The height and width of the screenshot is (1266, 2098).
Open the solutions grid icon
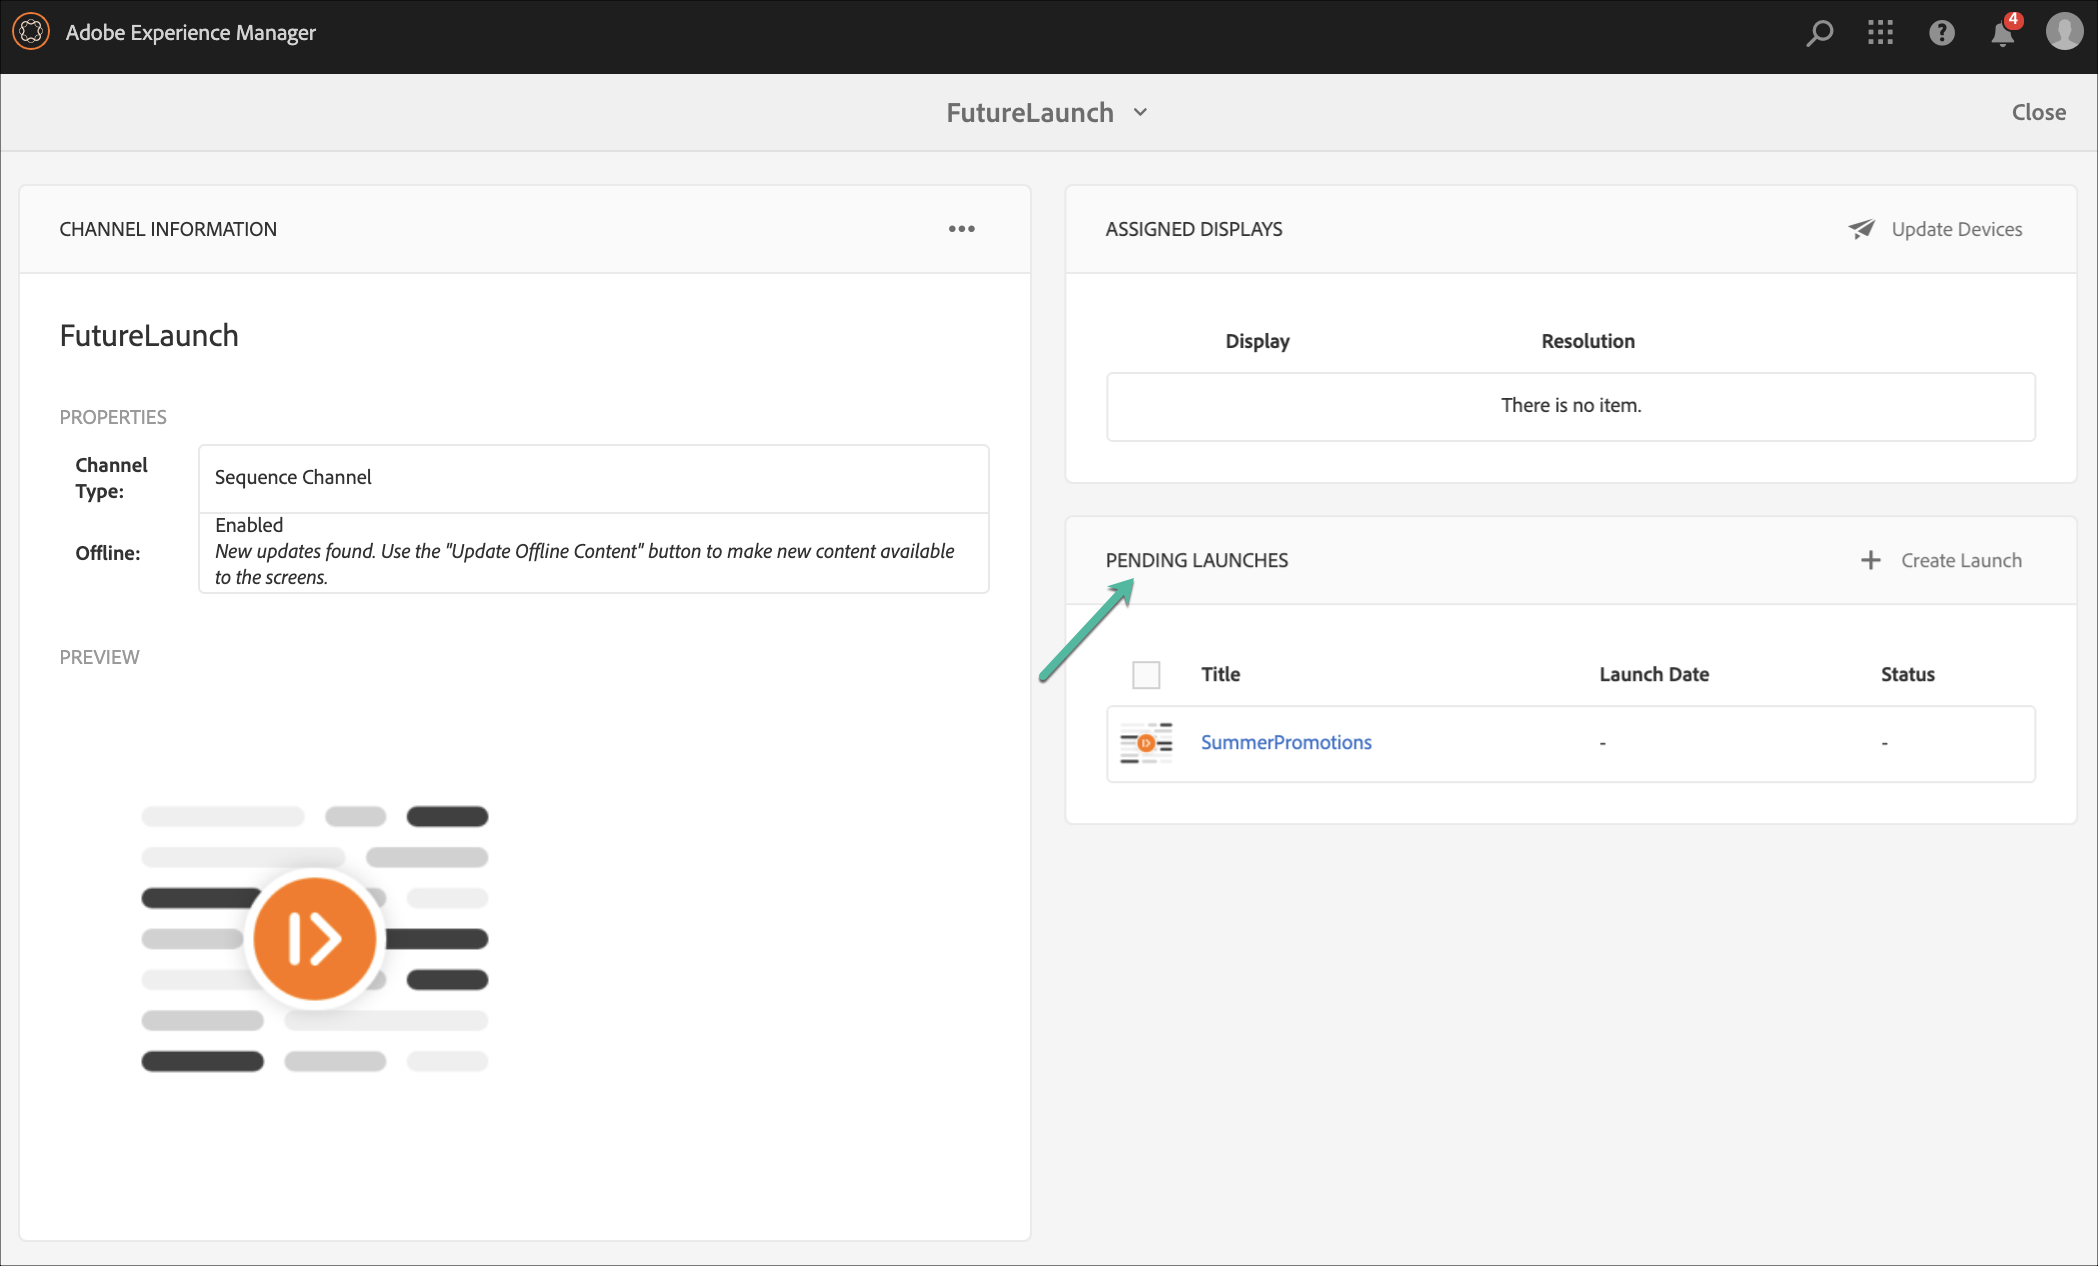(1880, 33)
